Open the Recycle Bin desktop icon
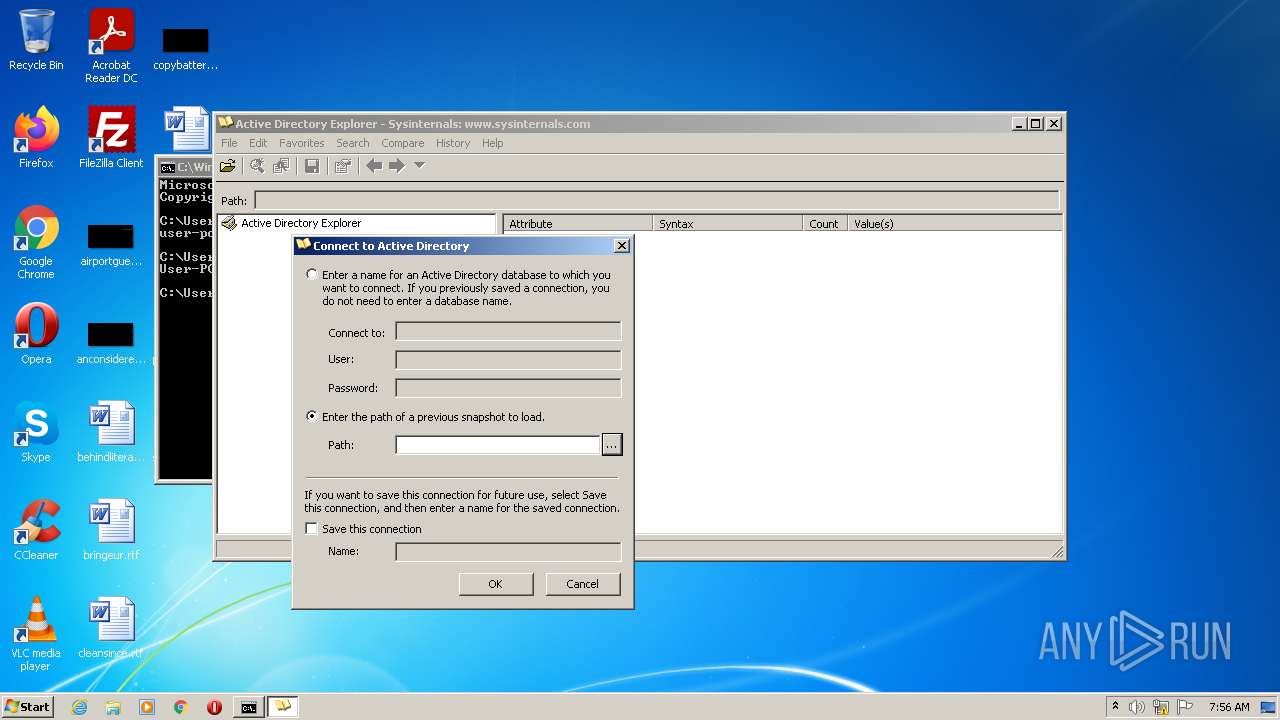The width and height of the screenshot is (1280, 720). [x=36, y=40]
